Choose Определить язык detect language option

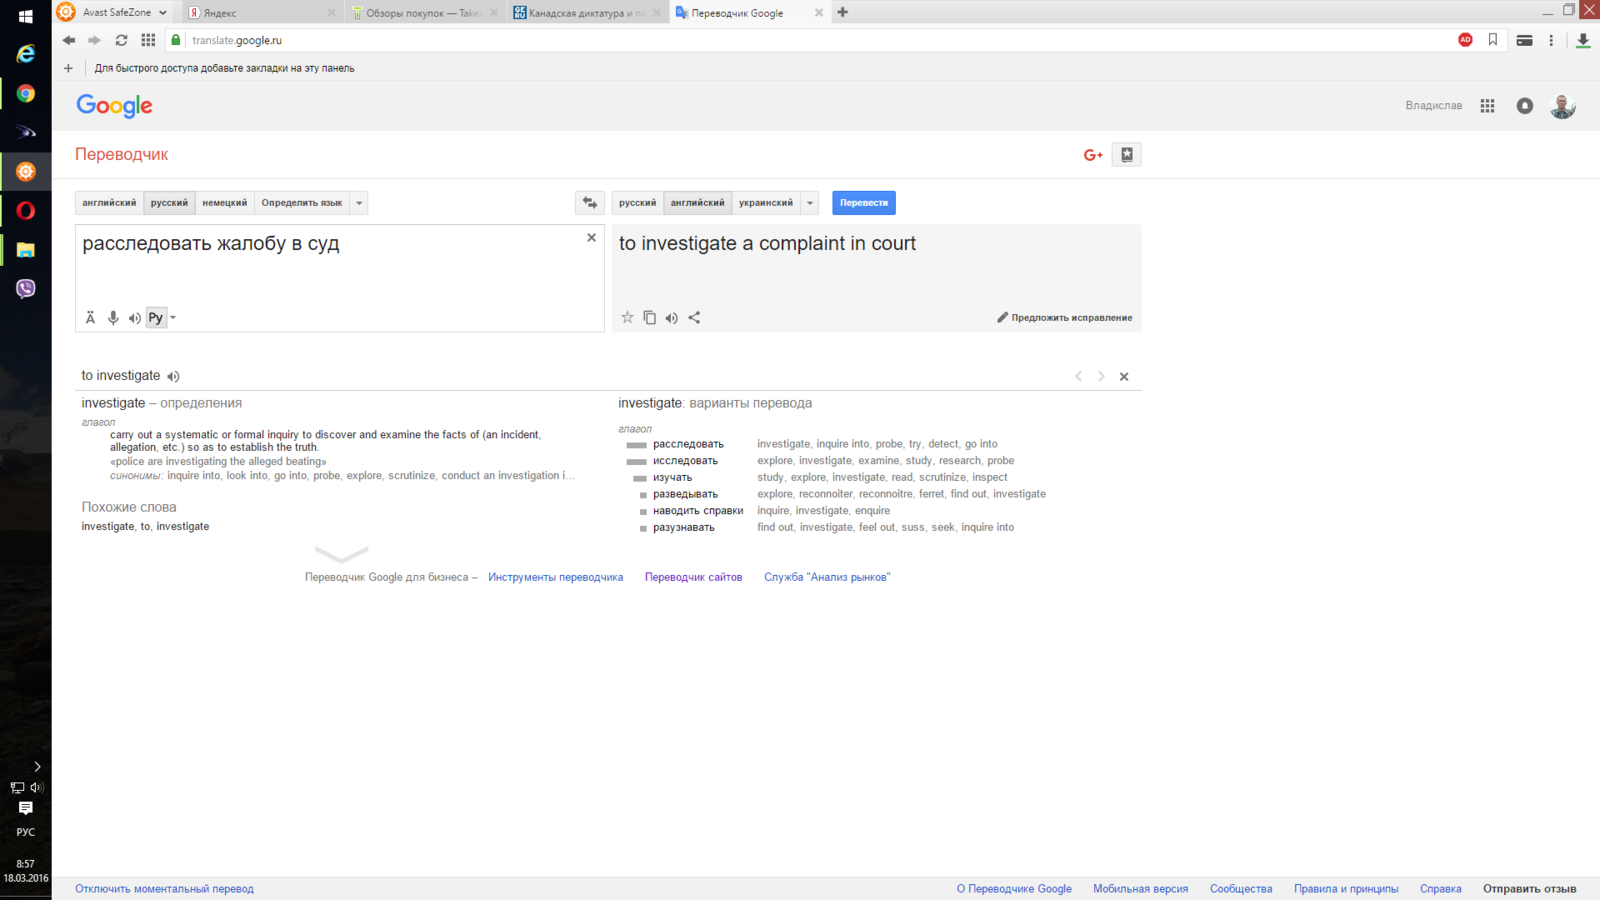302,203
